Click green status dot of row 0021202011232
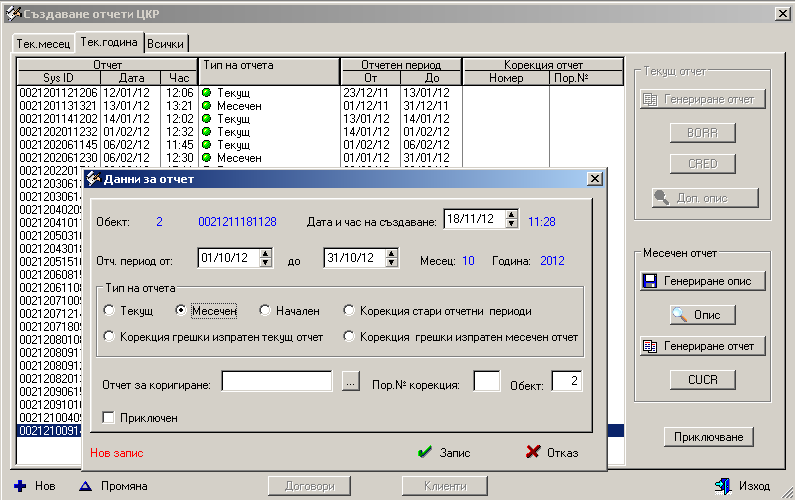795x500 pixels. 206,132
